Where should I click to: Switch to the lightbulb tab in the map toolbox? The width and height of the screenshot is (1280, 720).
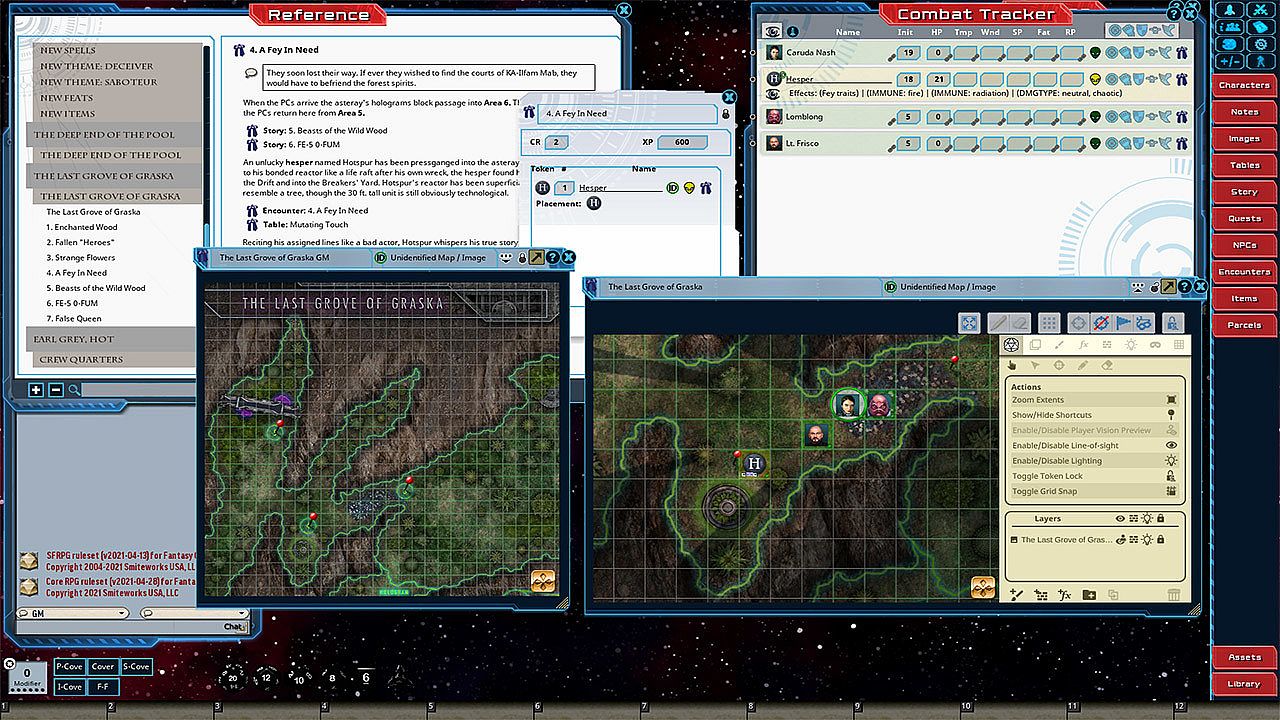[x=1131, y=345]
